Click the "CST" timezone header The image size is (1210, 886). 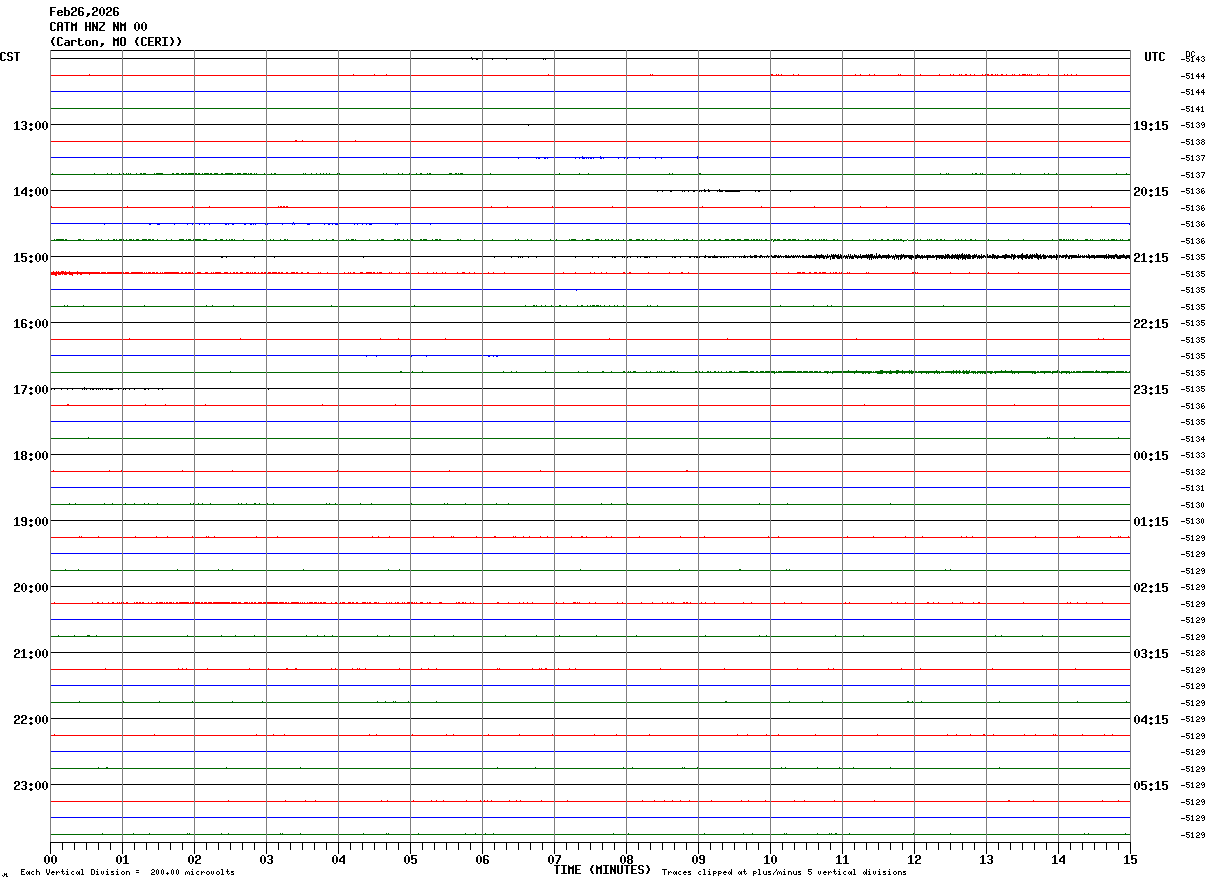(x=10, y=57)
